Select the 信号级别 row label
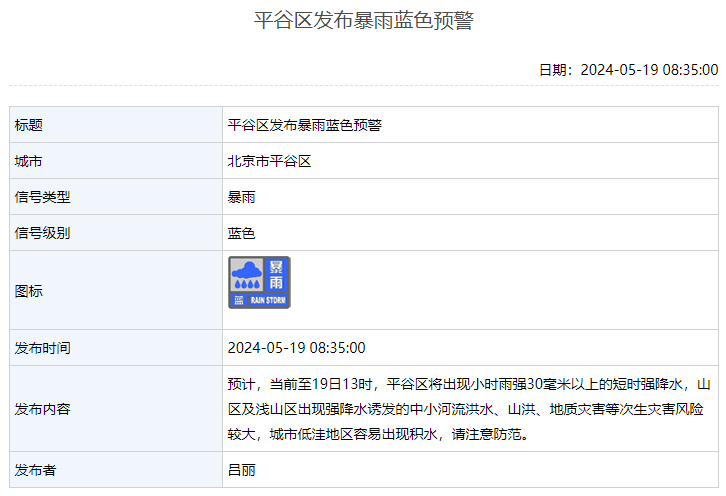Screen dimensions: 726x496 pos(43,233)
